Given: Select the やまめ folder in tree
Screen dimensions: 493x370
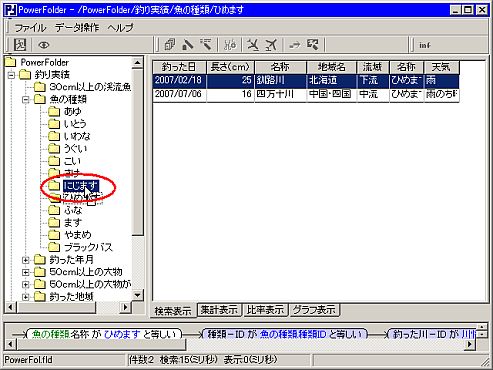Looking at the screenshot, I should (x=78, y=235).
